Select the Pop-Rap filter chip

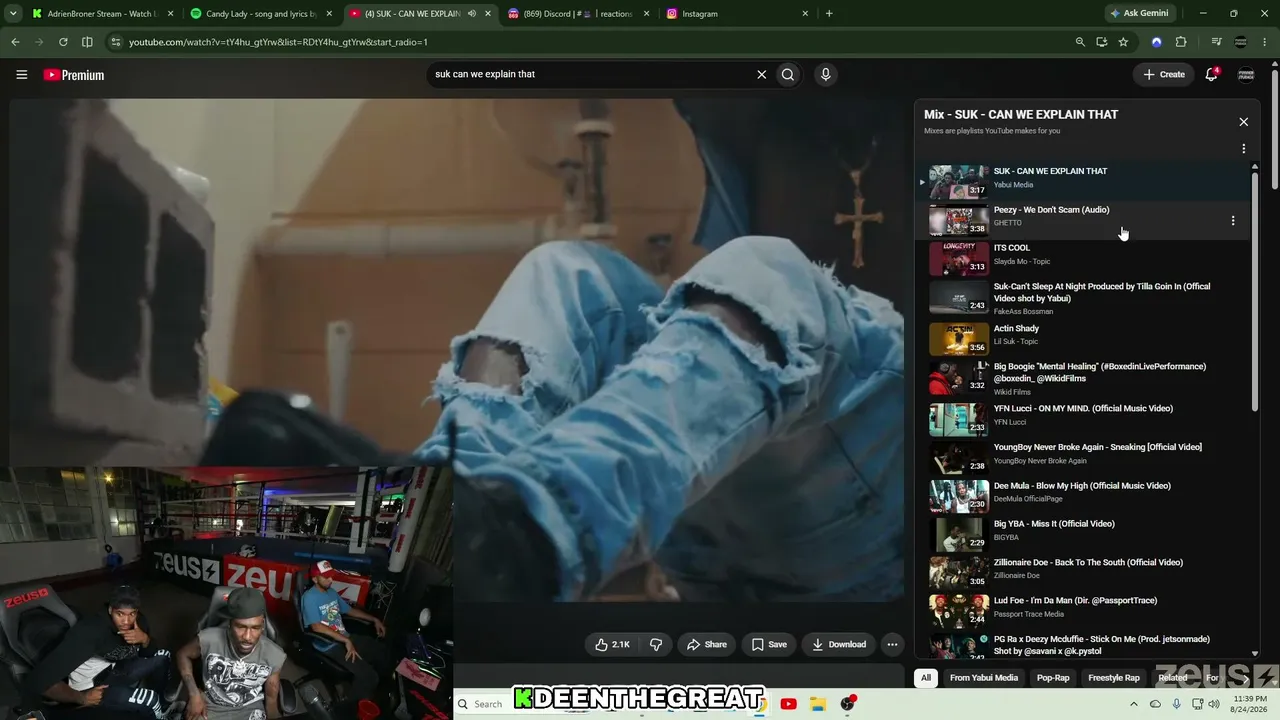[x=1053, y=678]
